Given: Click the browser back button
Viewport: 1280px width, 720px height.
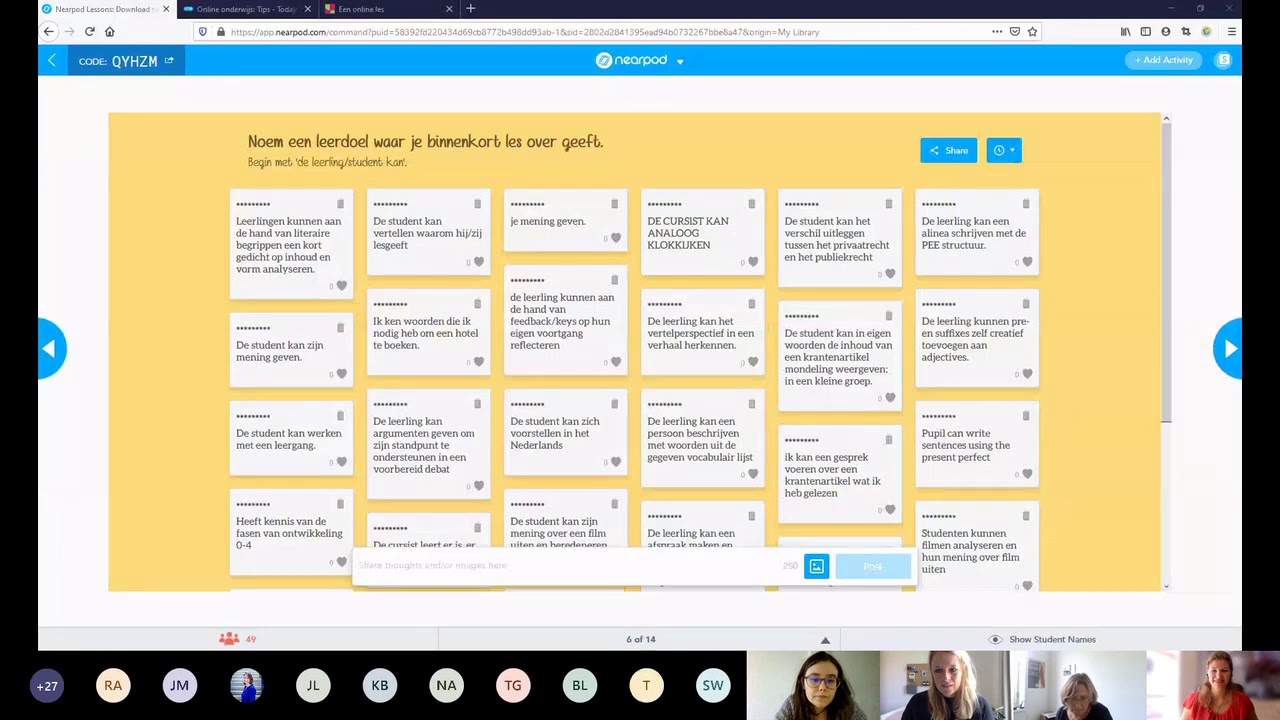Looking at the screenshot, I should pos(48,32).
